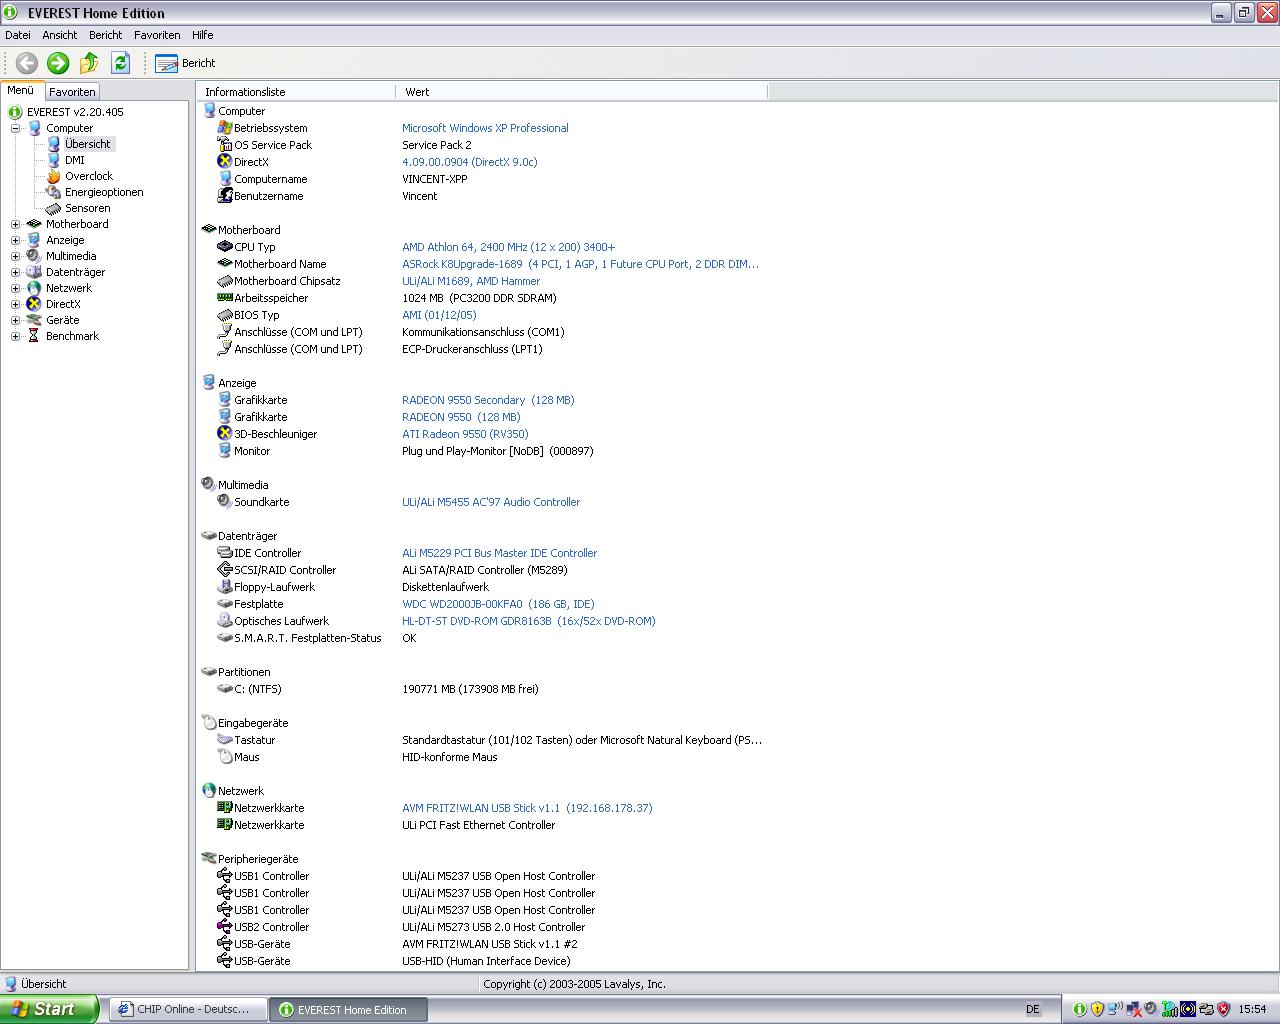
Task: Click the Benchmark hourglass icon in tree
Action: coord(34,336)
